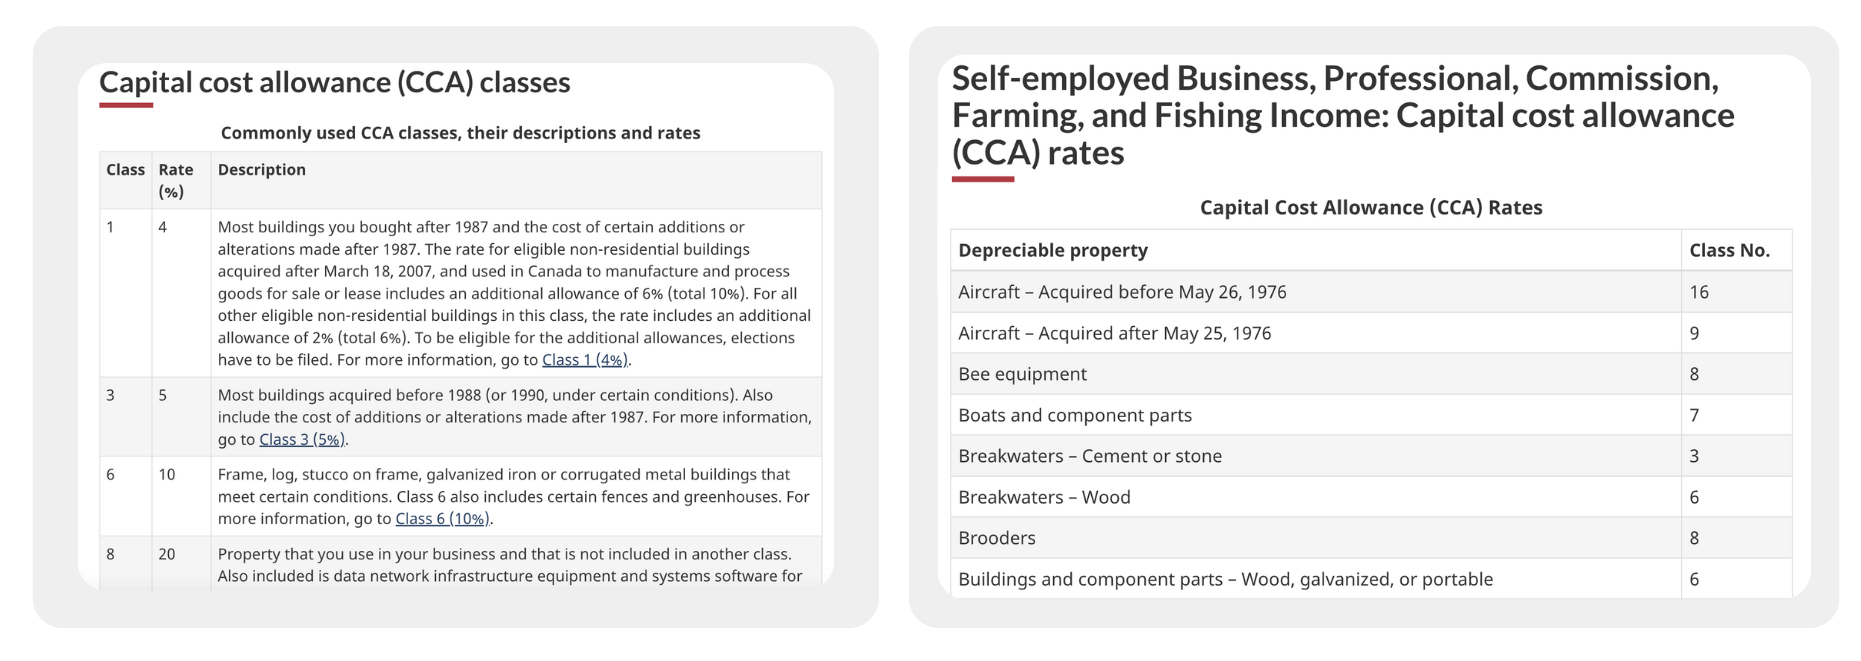Click the Buildings and component parts row

pos(1225,579)
